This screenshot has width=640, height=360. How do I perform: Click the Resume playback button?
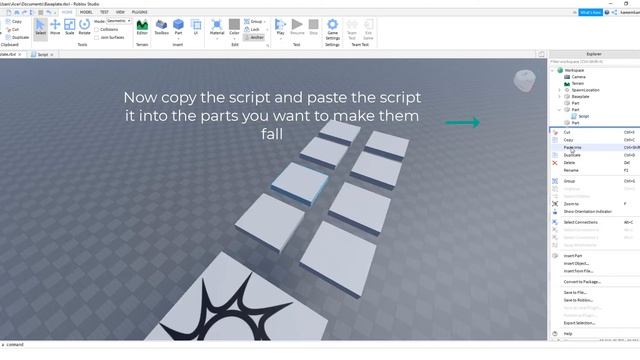(x=297, y=27)
